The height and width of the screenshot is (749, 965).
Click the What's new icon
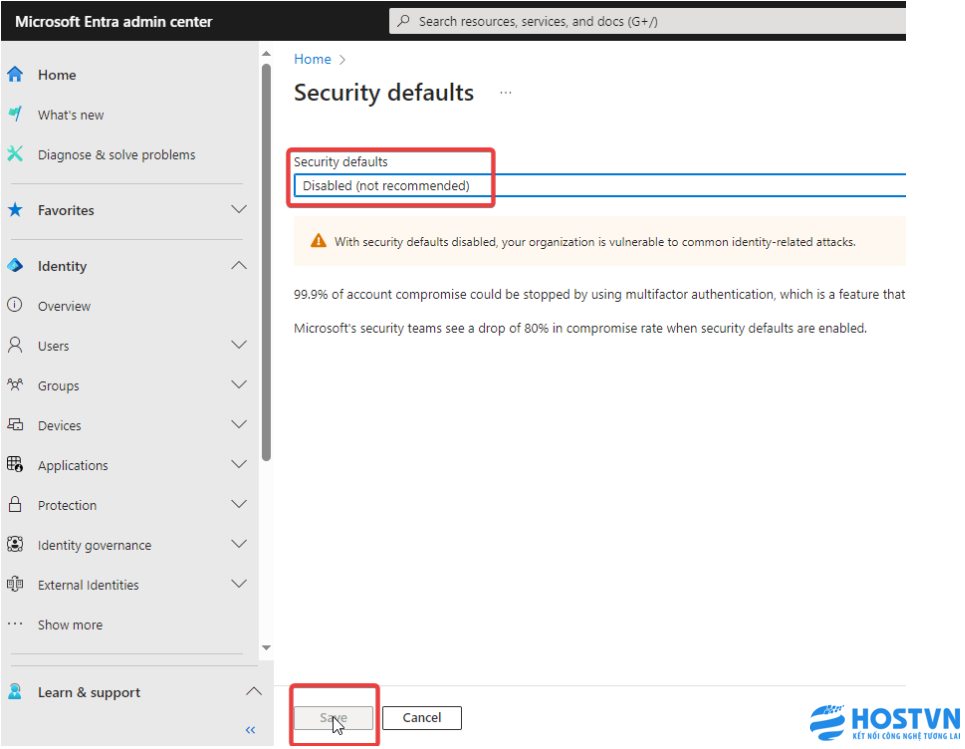tap(15, 114)
